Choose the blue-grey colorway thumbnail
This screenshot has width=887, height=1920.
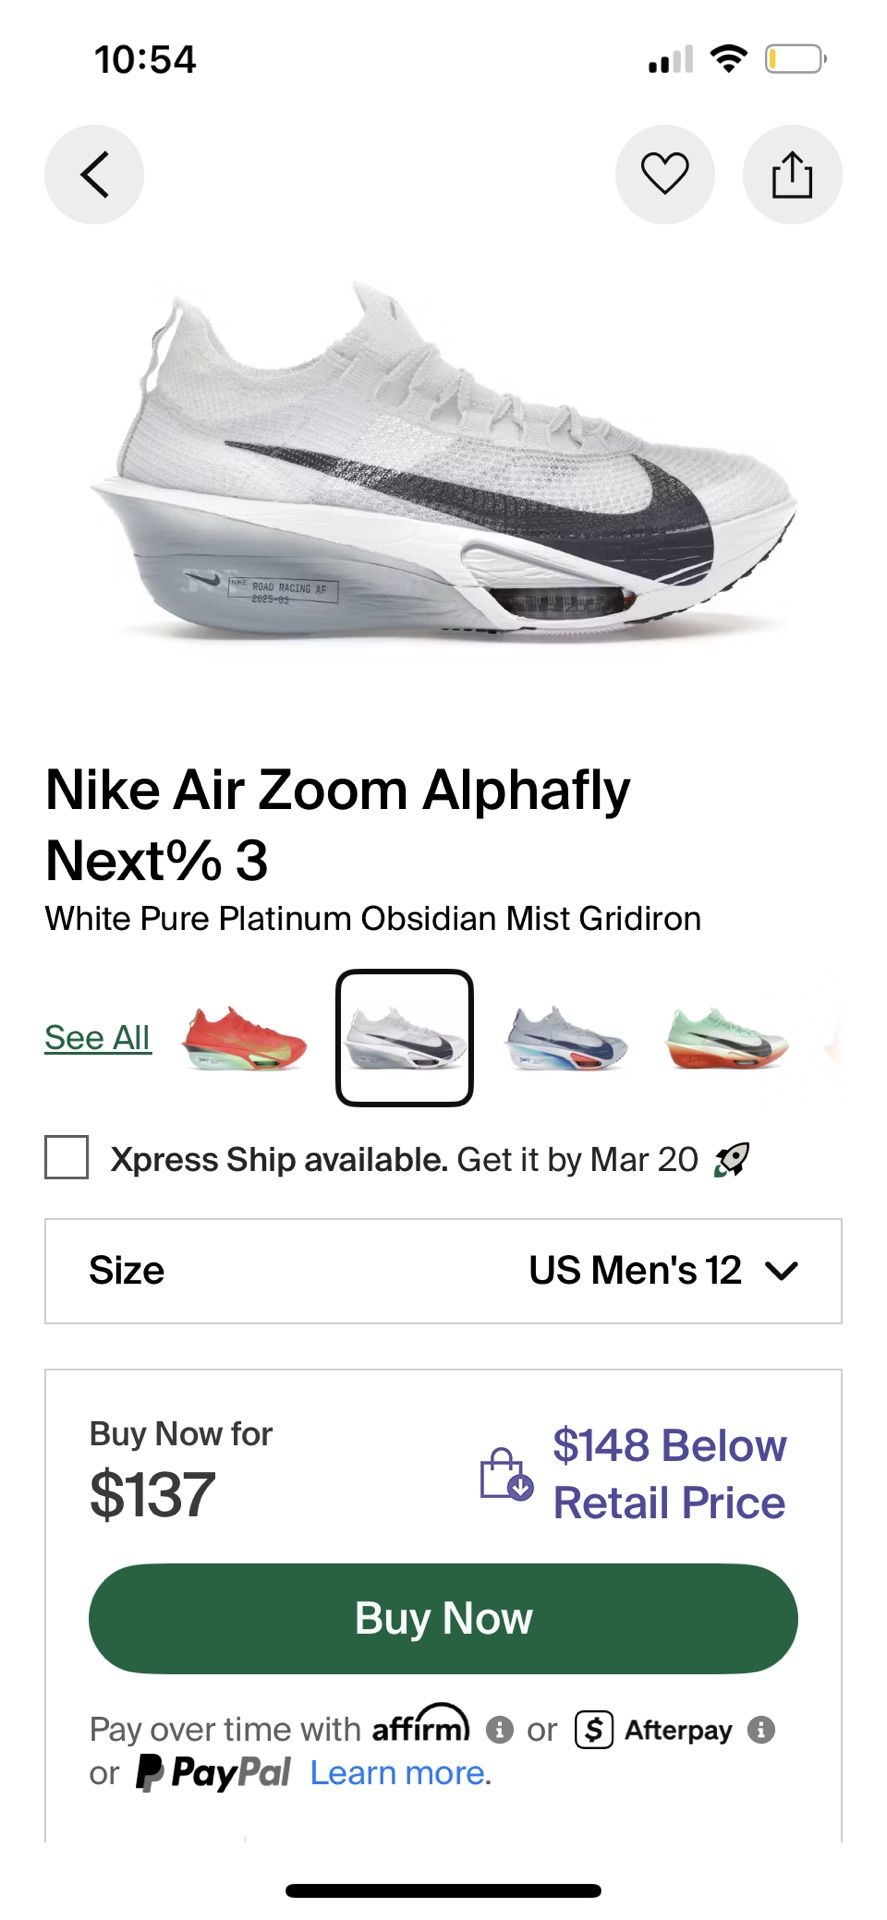(567, 1040)
